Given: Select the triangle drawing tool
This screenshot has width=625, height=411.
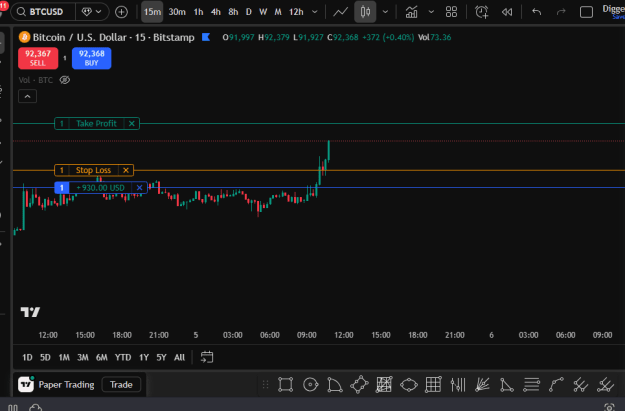Looking at the screenshot, I should coord(507,385).
